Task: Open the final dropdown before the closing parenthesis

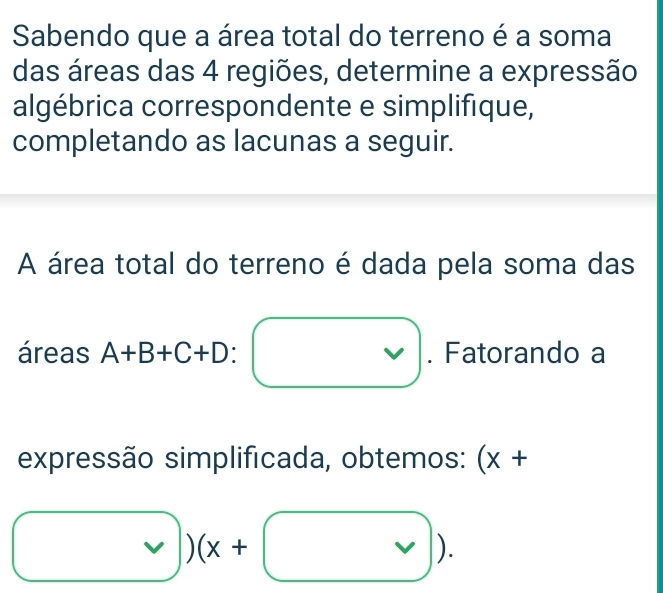Action: (x=348, y=545)
